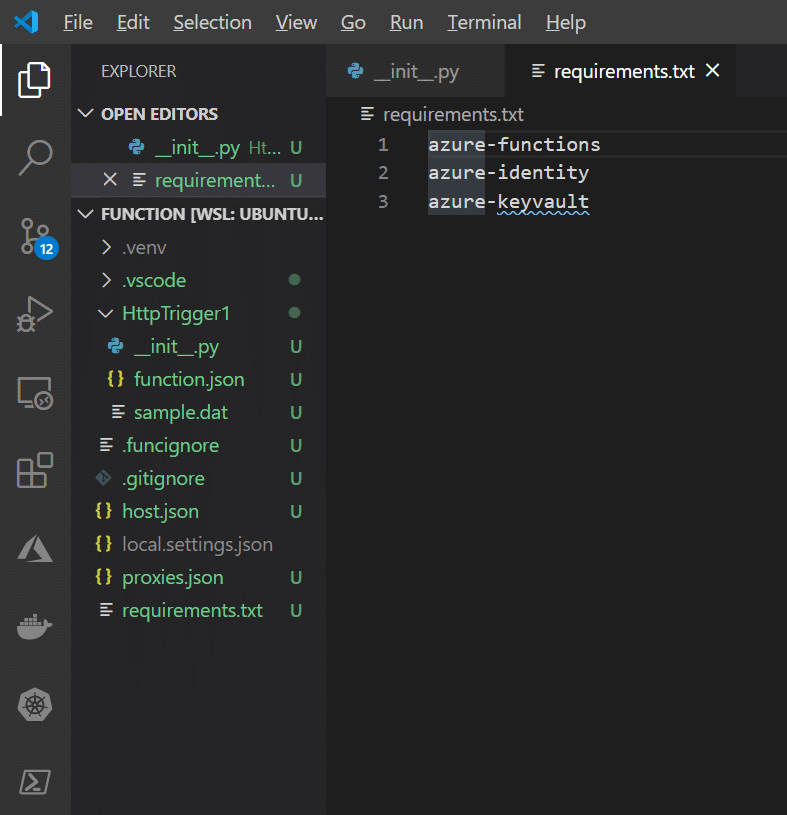Click braces icon beside host.json
The image size is (787, 815).
(103, 511)
